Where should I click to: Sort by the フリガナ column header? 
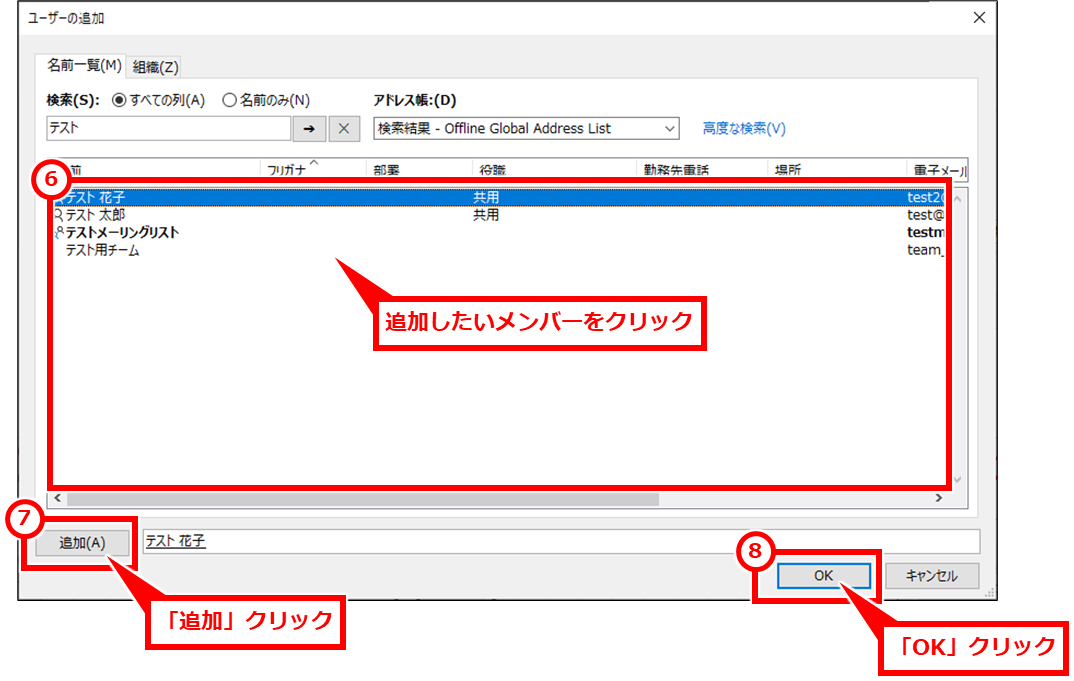coord(313,170)
